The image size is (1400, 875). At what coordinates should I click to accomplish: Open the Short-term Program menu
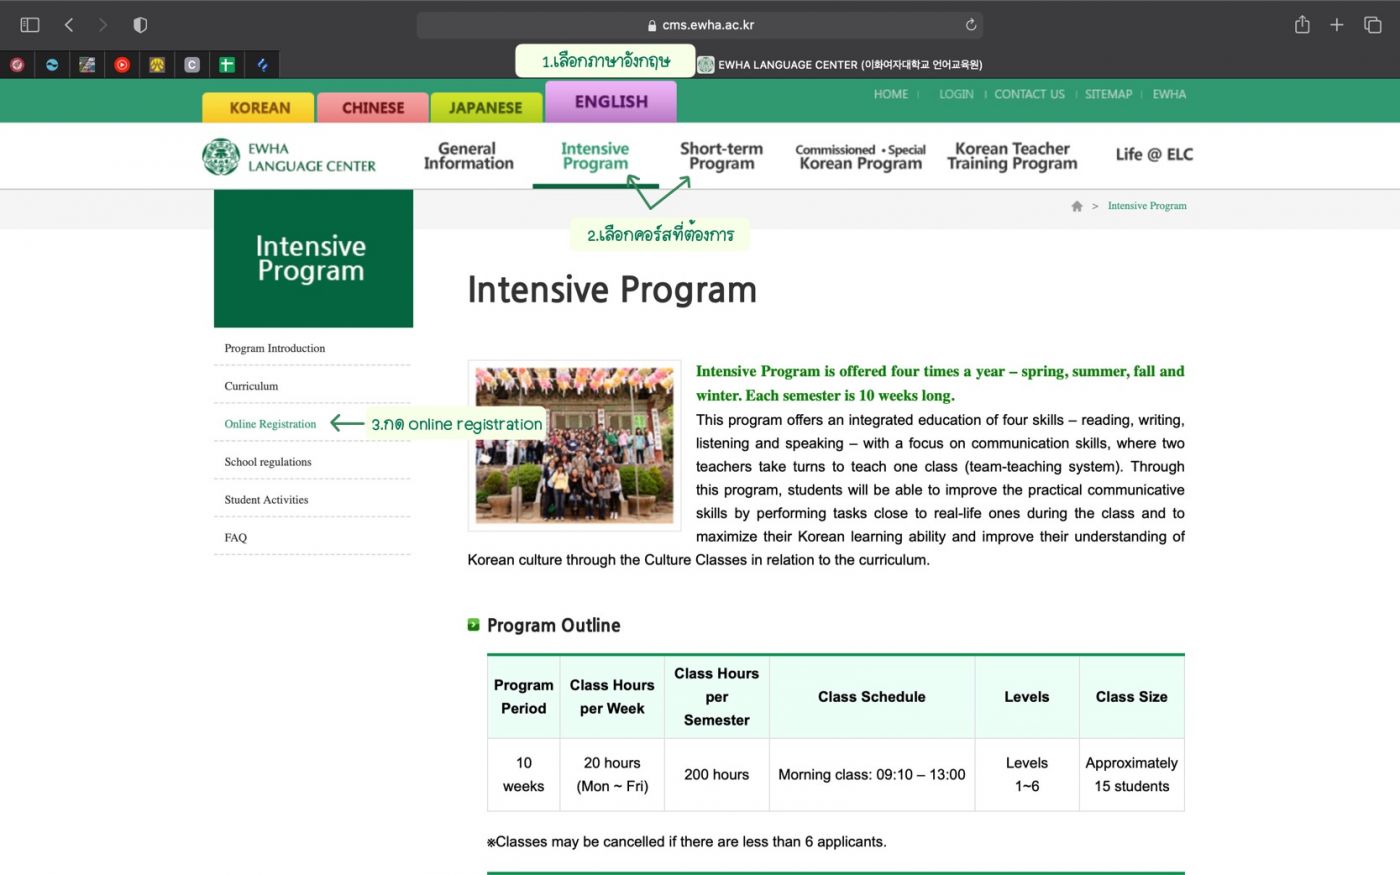click(721, 156)
